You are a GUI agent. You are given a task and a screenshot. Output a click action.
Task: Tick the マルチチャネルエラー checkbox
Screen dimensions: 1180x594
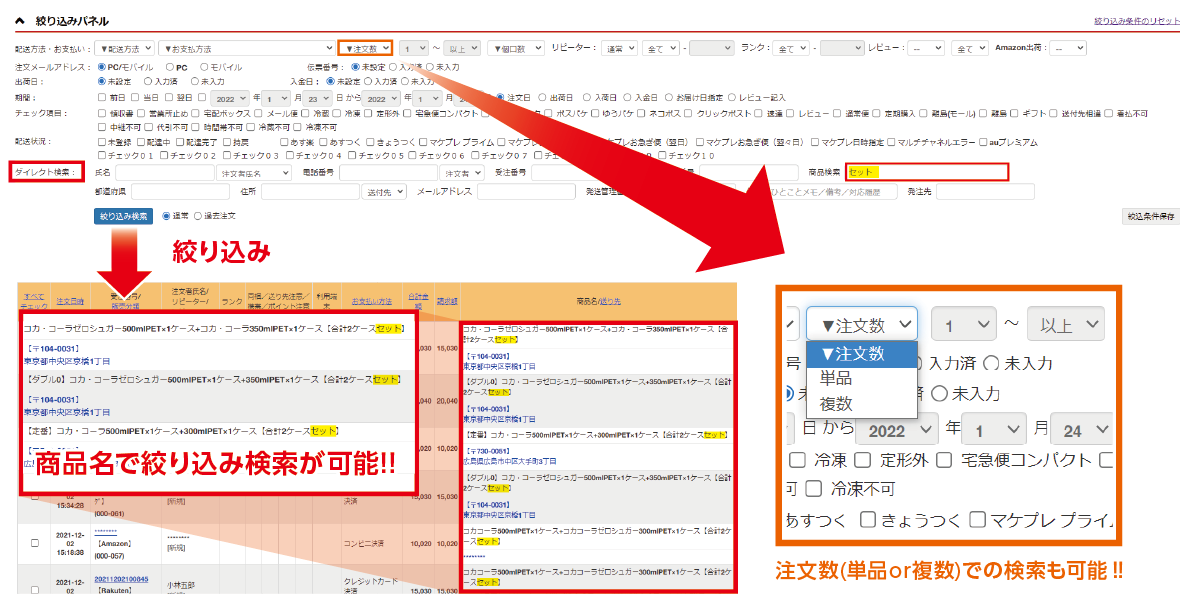coord(893,142)
